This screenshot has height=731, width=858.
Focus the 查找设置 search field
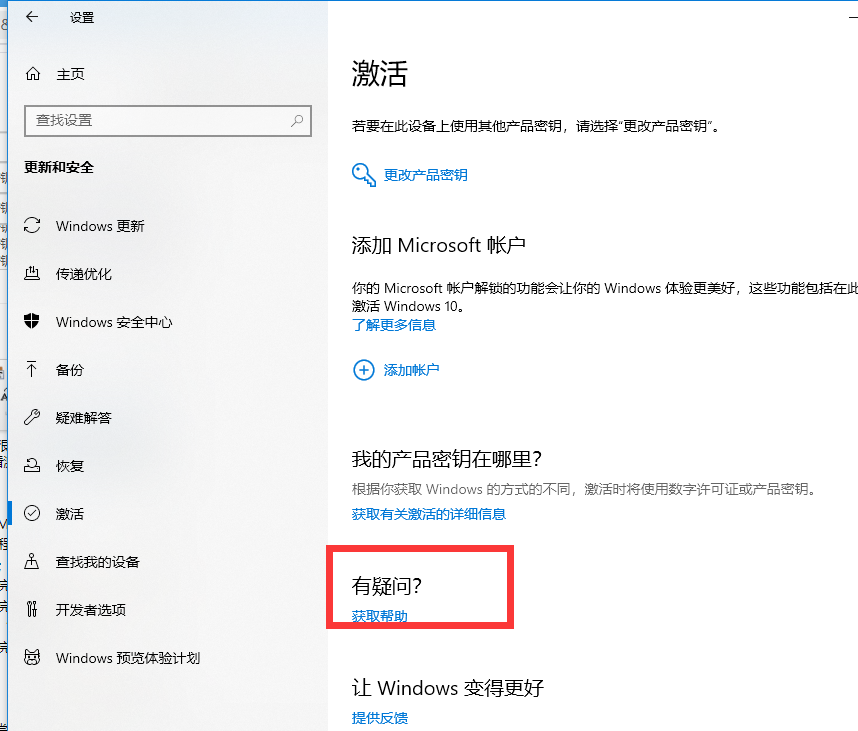tap(167, 120)
